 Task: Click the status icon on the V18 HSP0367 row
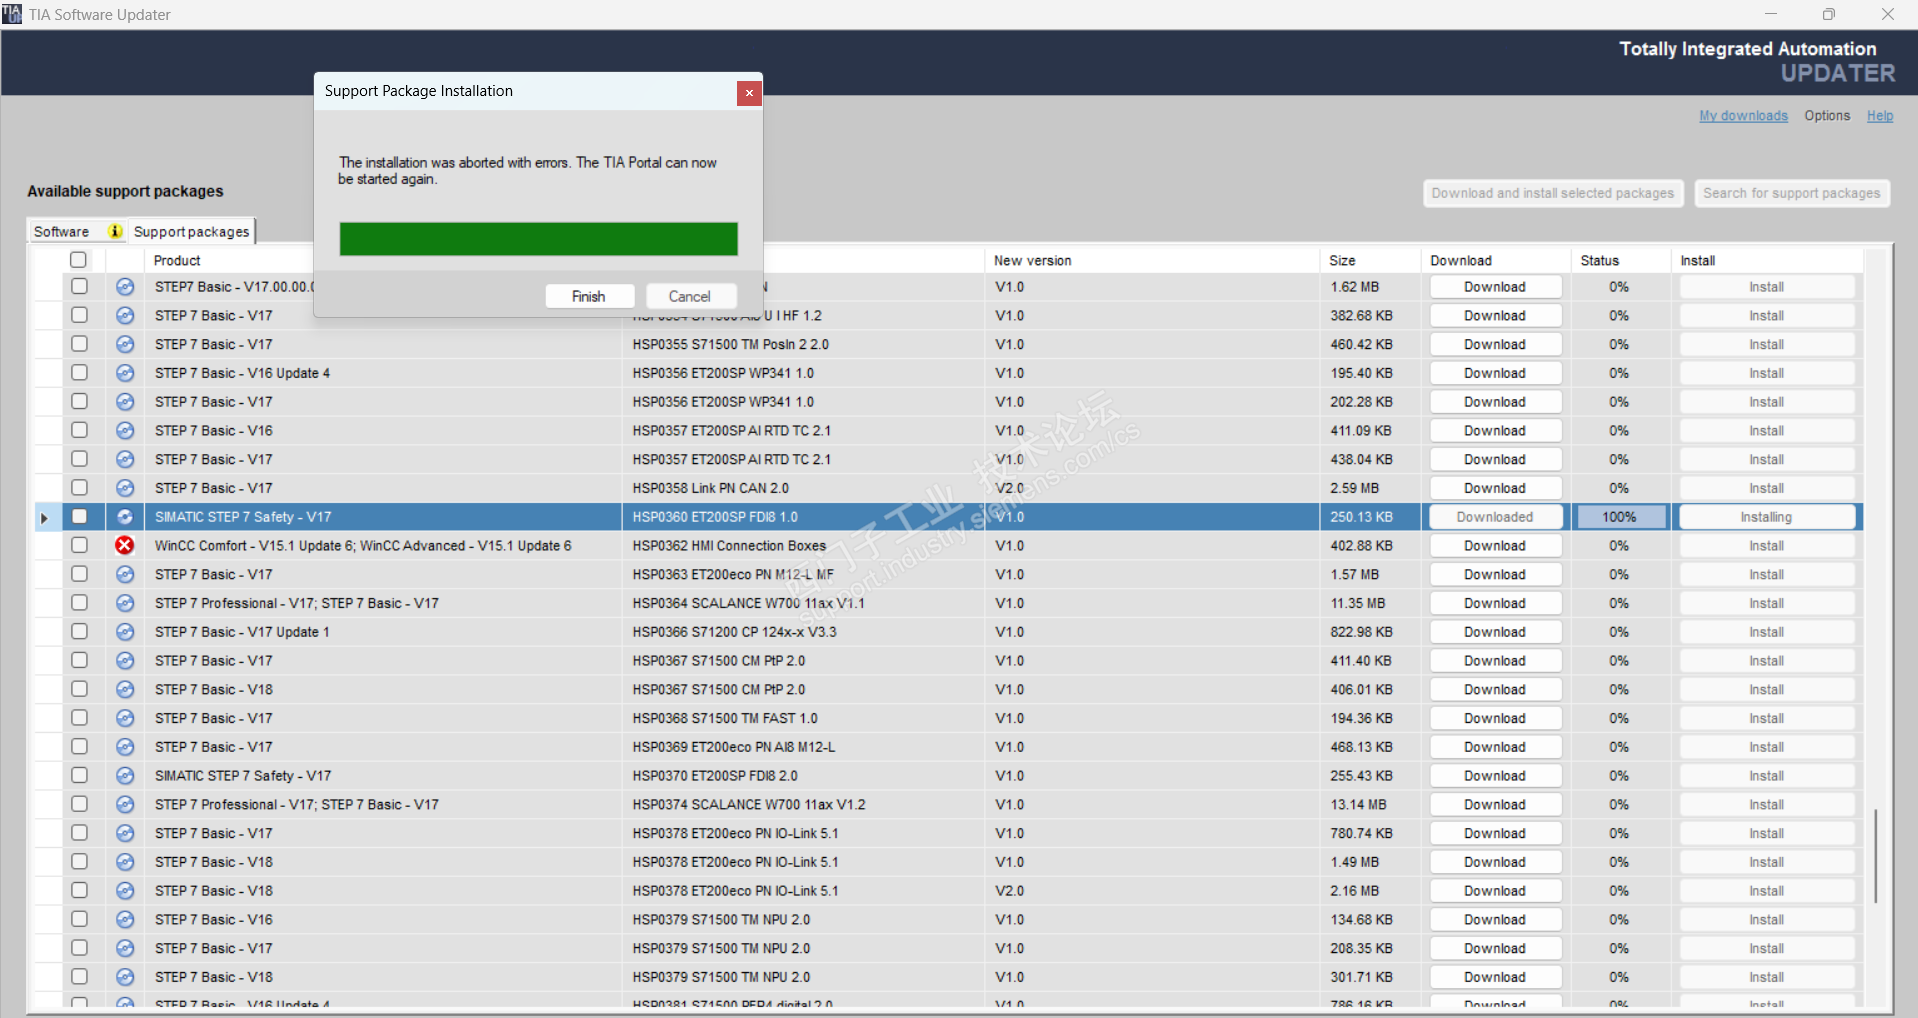[125, 690]
